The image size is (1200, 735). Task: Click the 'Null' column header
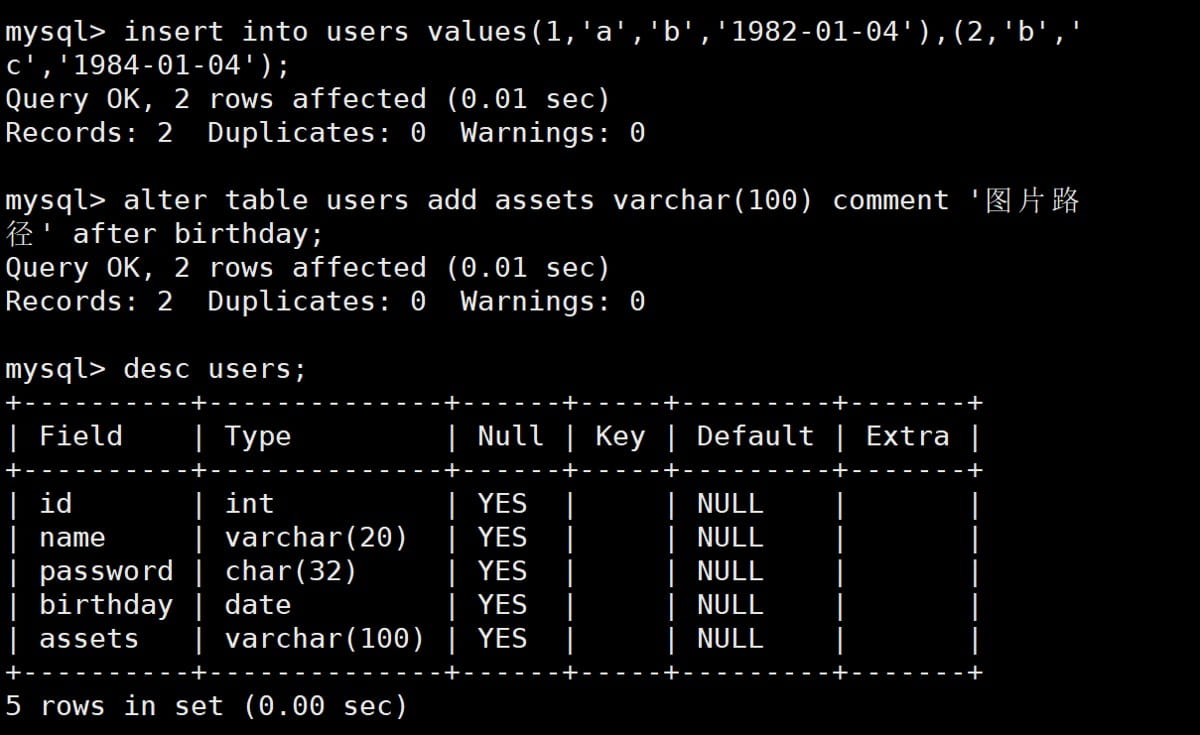pos(510,436)
